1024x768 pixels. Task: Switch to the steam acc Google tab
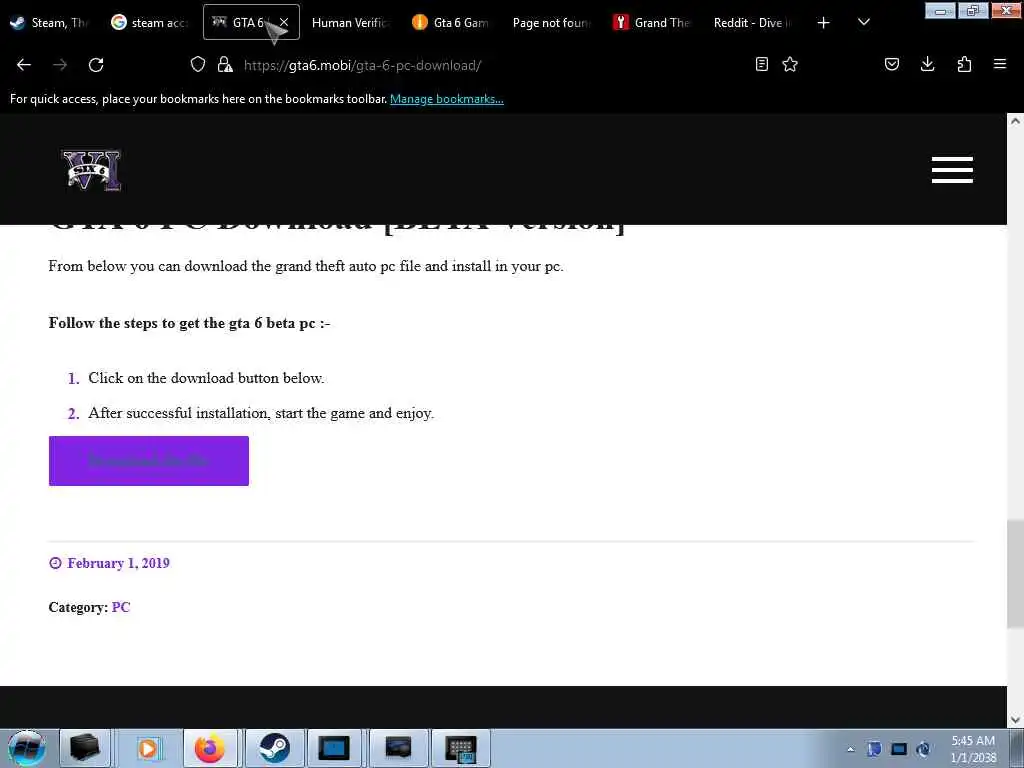(x=150, y=22)
